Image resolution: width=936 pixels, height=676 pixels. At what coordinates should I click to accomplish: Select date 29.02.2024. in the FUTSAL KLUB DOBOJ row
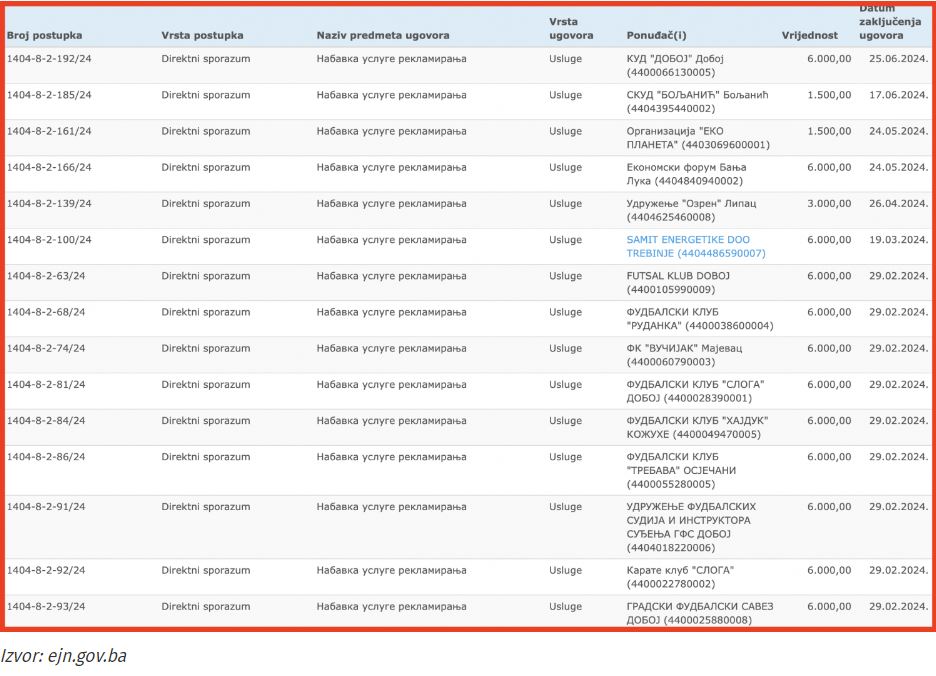[898, 276]
